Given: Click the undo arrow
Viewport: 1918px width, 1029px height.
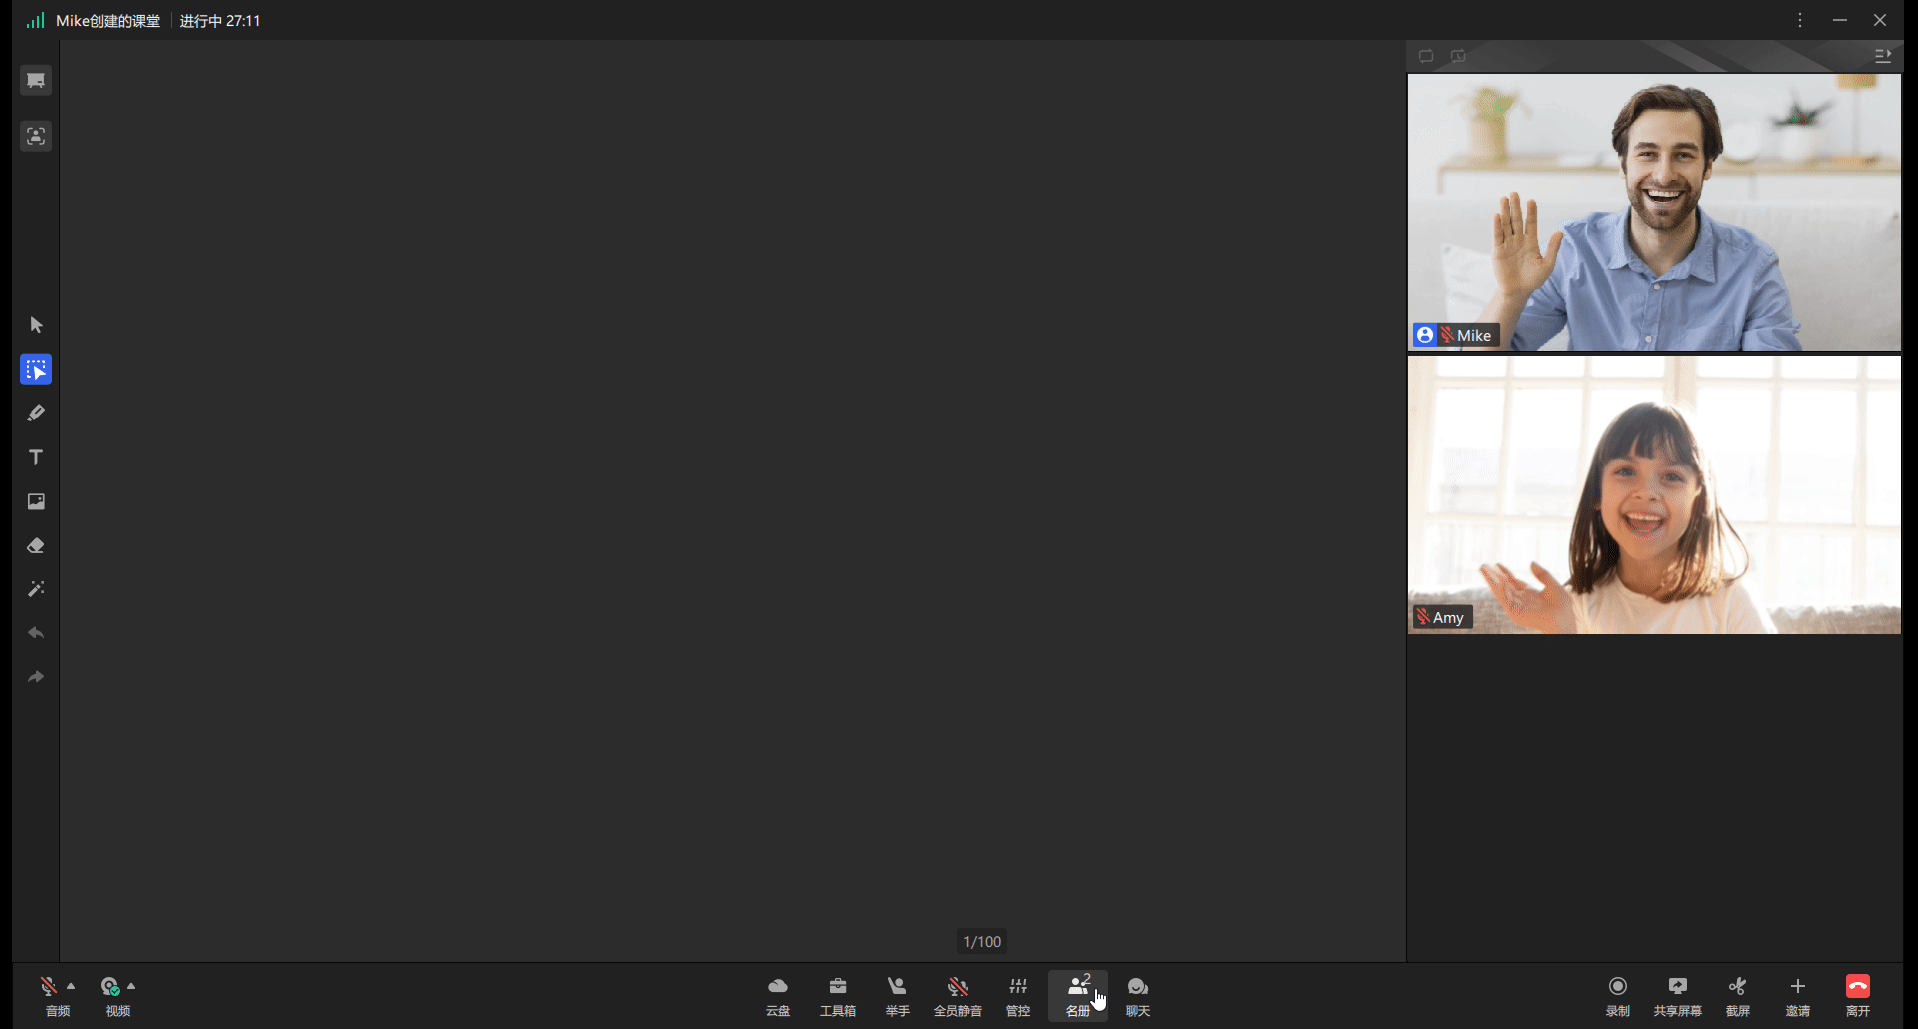Looking at the screenshot, I should pyautogui.click(x=36, y=633).
